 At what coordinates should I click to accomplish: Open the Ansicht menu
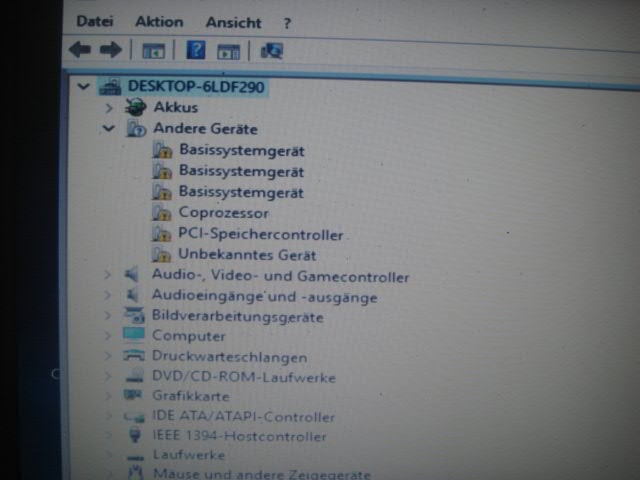point(233,22)
